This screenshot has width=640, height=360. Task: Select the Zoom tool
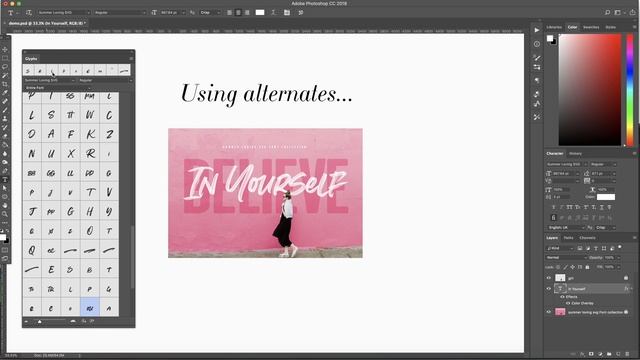click(x=5, y=214)
